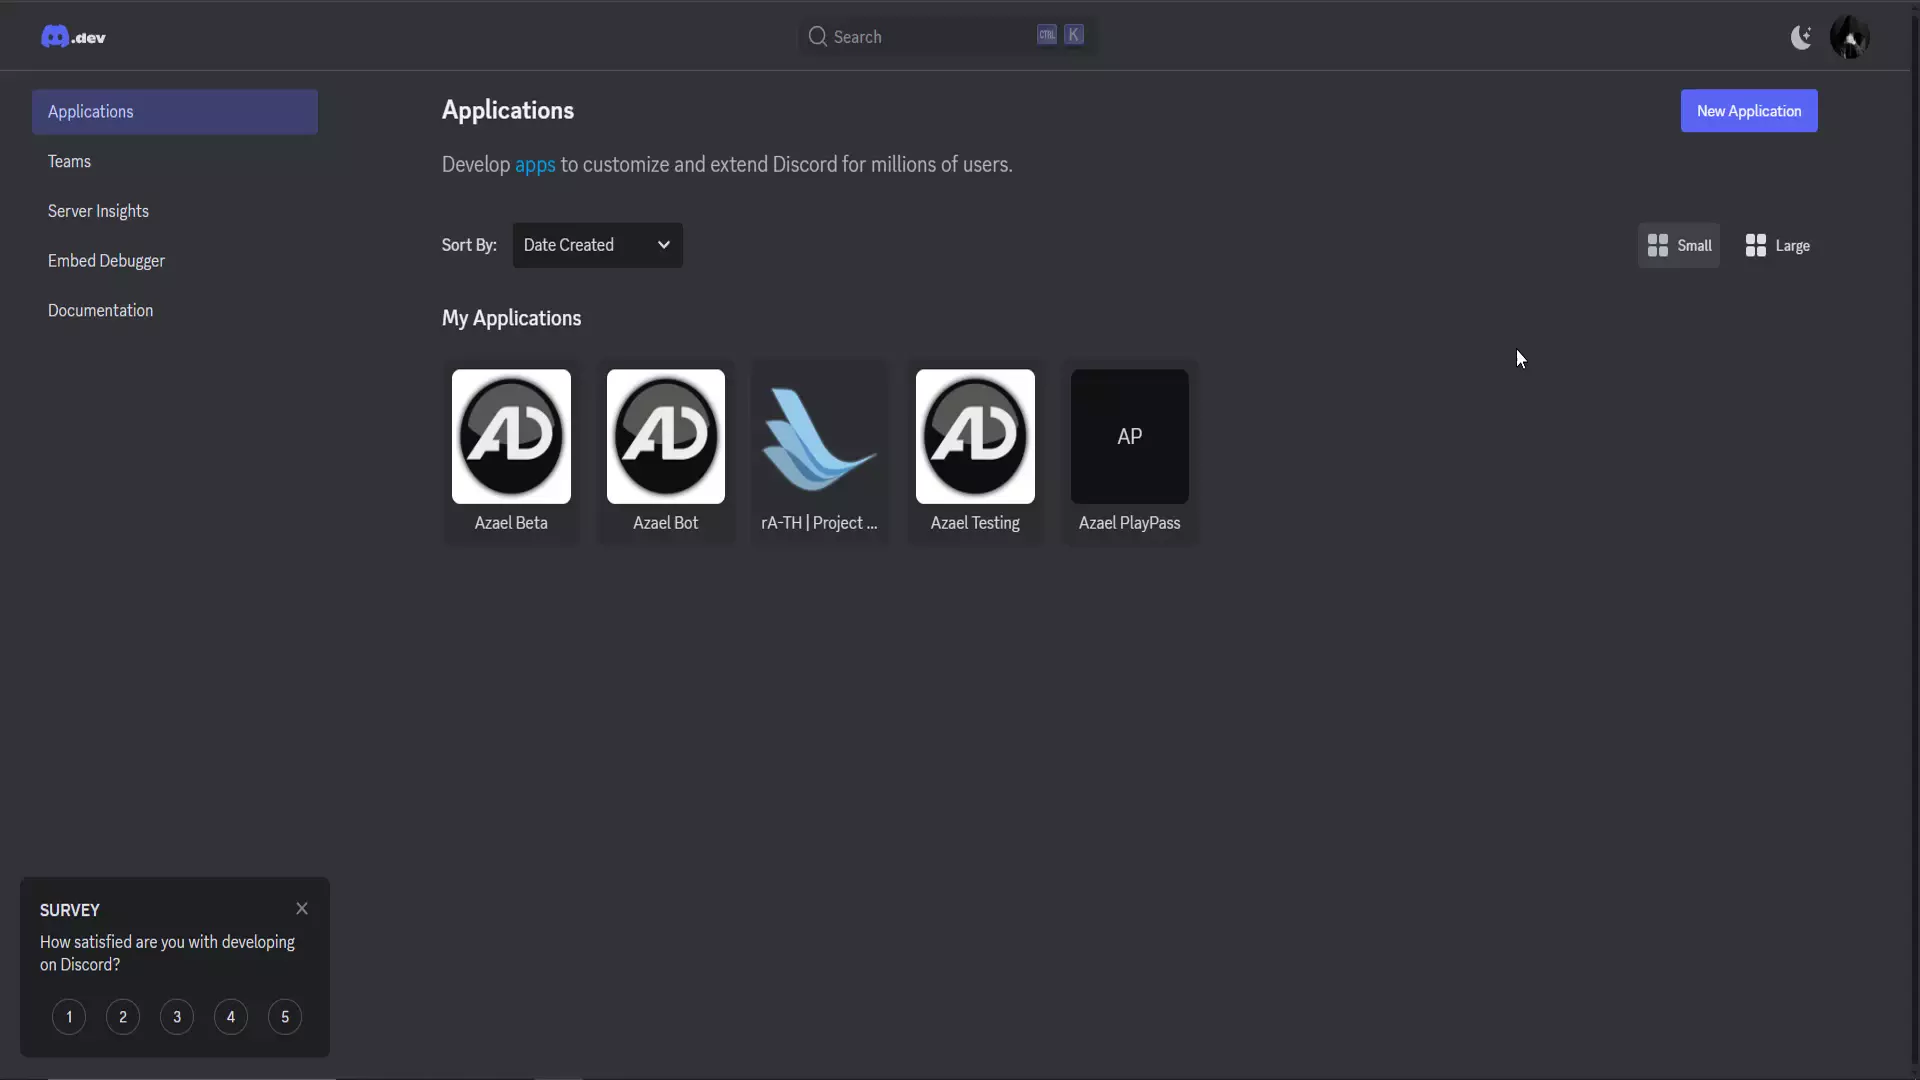Open the Azael Bot application icon
1920x1080 pixels.
tap(666, 437)
